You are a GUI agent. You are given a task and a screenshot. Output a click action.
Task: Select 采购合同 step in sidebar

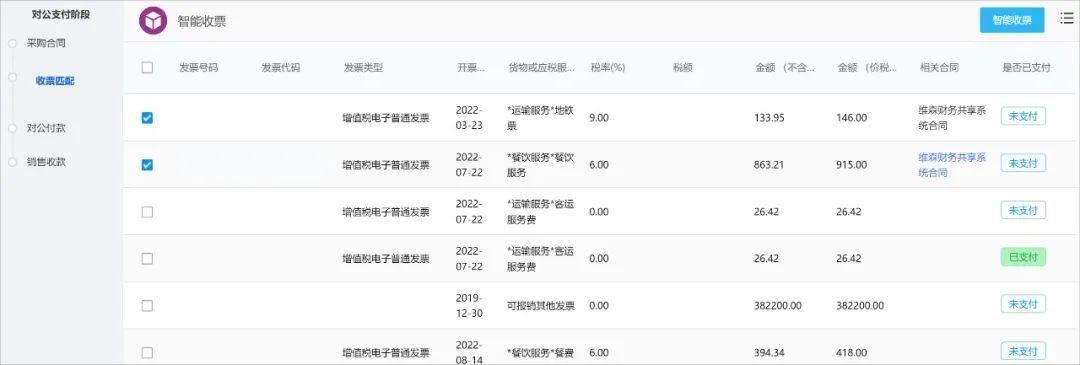[46, 43]
